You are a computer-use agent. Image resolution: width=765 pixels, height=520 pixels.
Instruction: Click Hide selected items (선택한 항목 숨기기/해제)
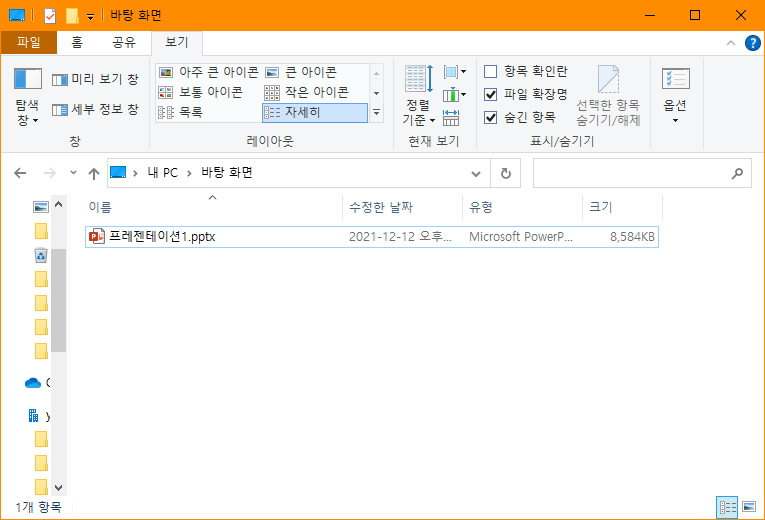[608, 96]
